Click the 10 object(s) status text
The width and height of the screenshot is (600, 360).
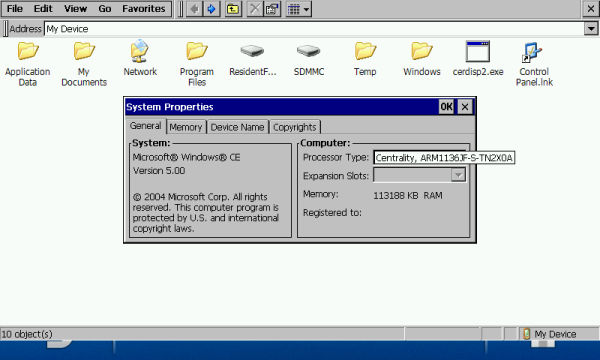tap(27, 334)
